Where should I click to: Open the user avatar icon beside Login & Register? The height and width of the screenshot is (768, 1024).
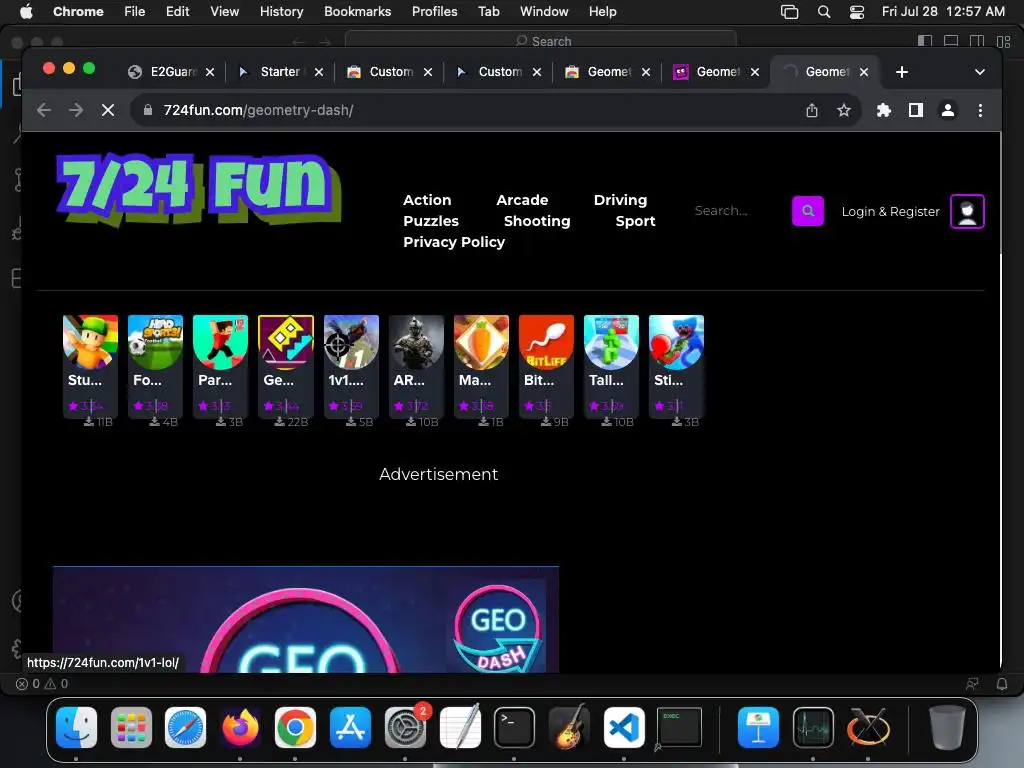click(967, 212)
